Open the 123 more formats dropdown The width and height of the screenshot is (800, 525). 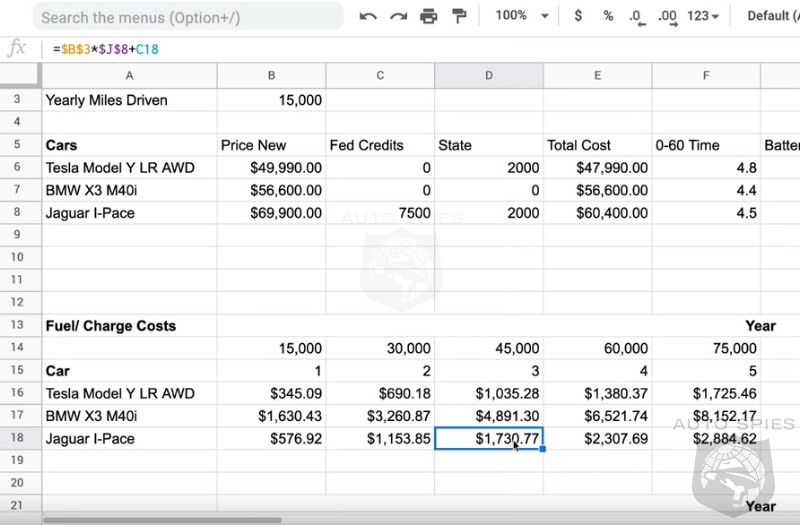click(x=704, y=16)
